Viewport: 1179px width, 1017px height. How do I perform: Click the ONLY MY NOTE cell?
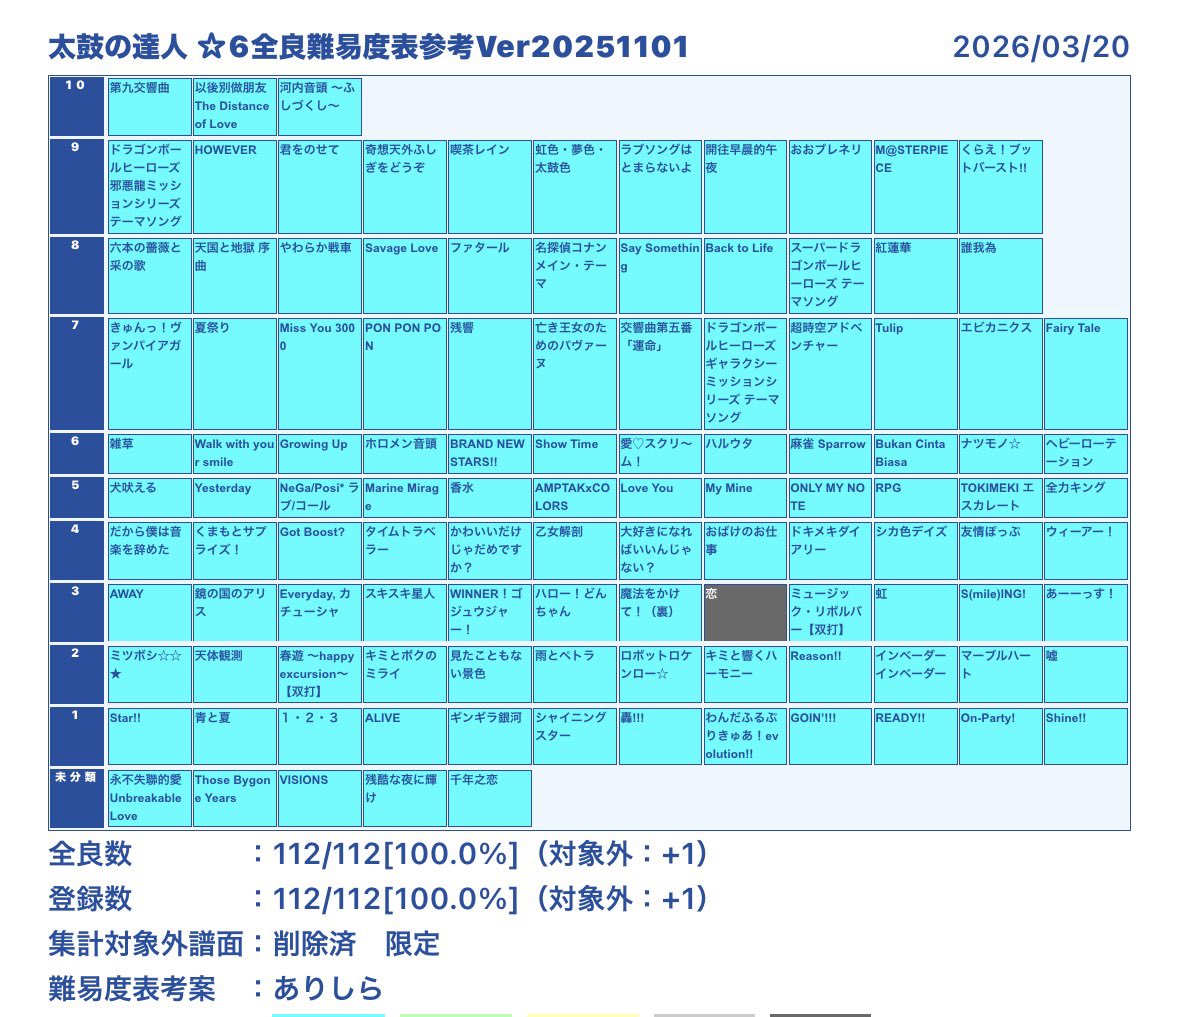[830, 497]
